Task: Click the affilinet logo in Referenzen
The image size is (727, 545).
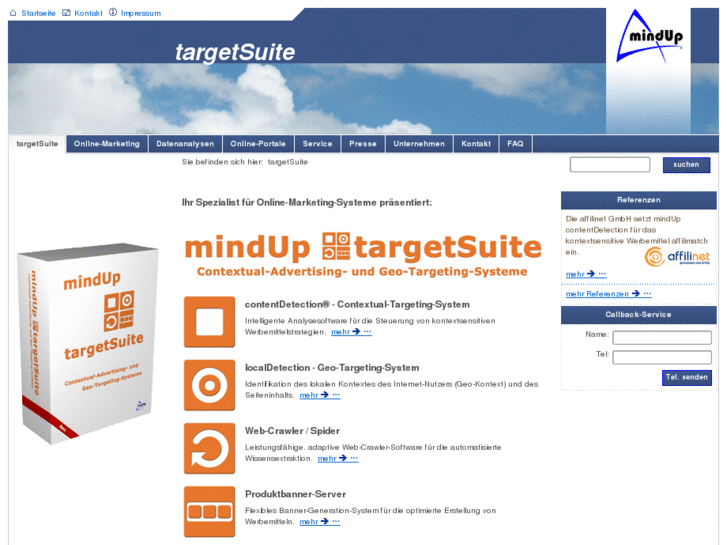Action: click(677, 256)
